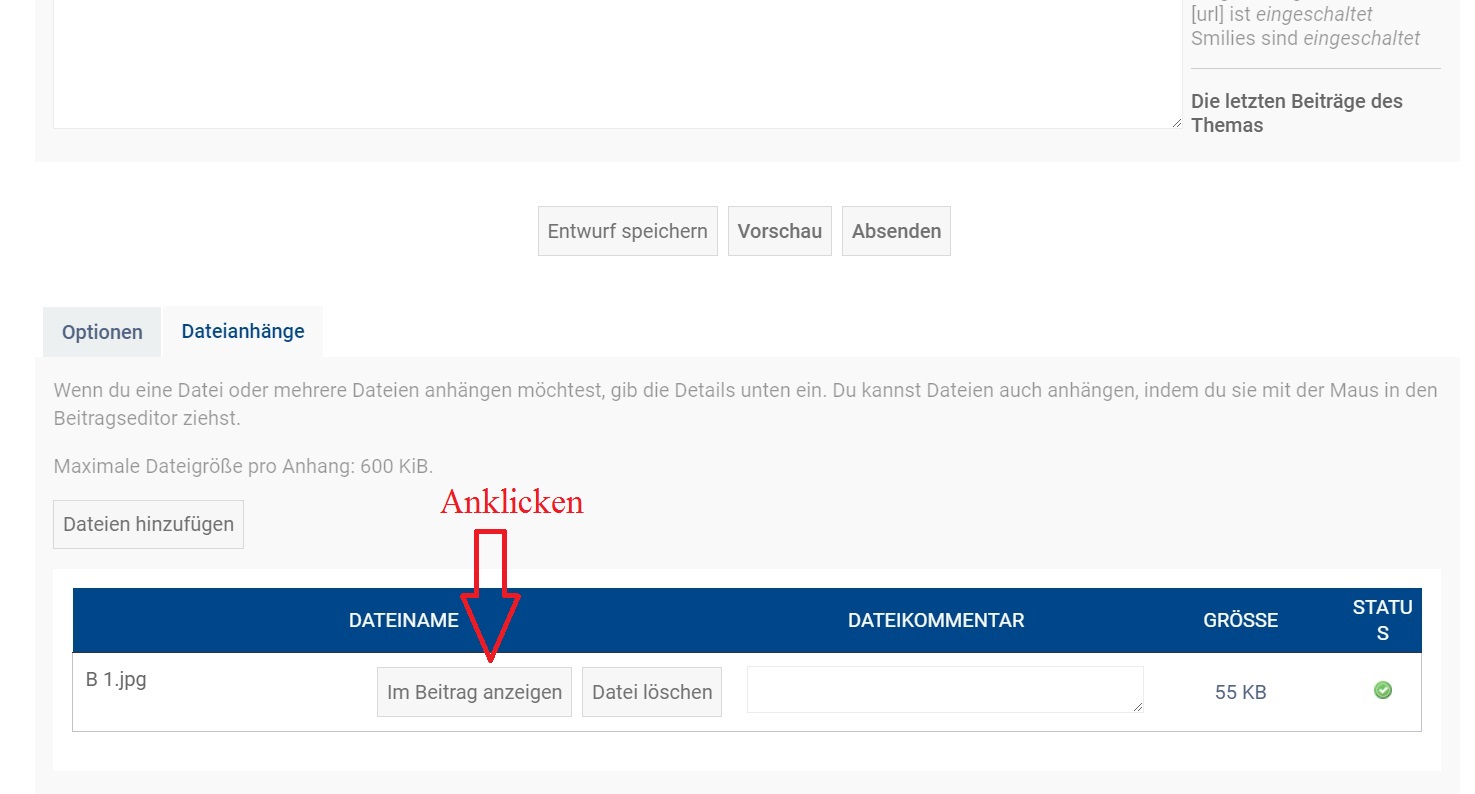
Task: Submit the post with Absenden
Action: point(896,231)
